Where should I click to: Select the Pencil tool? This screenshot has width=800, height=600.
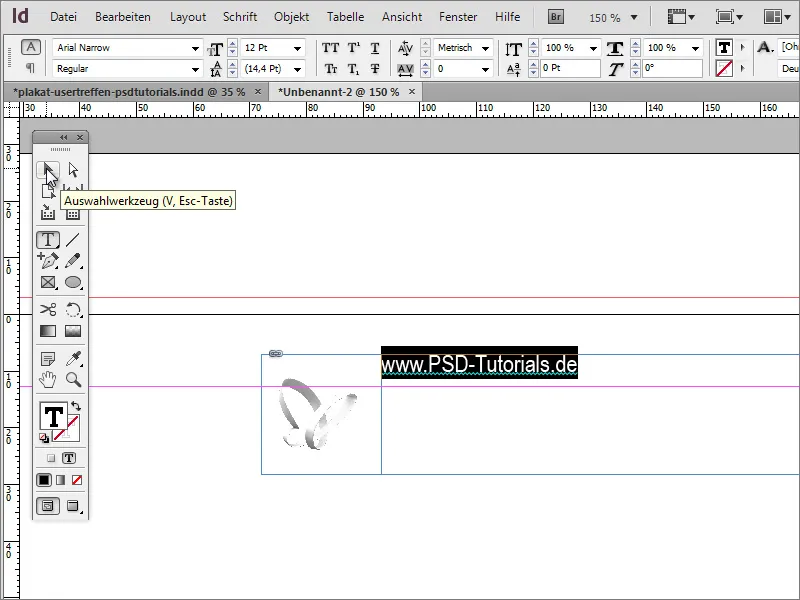tap(73, 261)
